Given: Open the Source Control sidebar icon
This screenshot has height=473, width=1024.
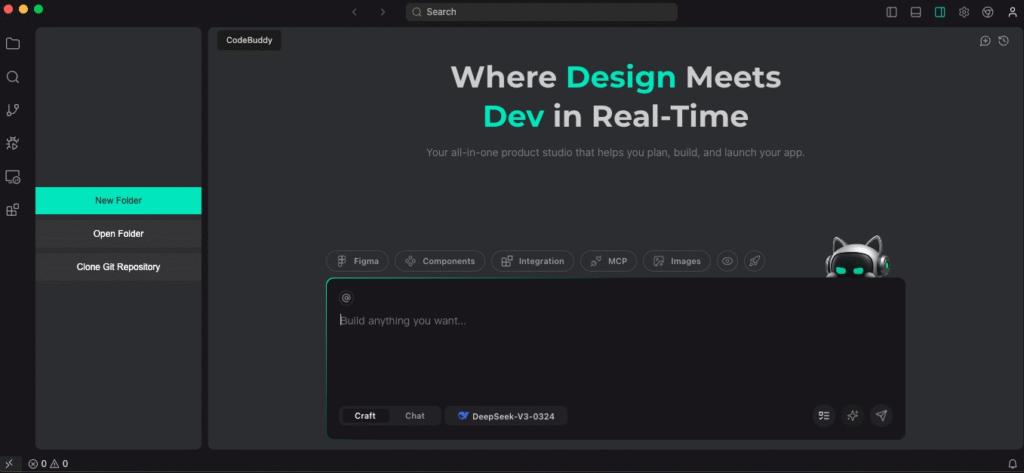Looking at the screenshot, I should [13, 110].
